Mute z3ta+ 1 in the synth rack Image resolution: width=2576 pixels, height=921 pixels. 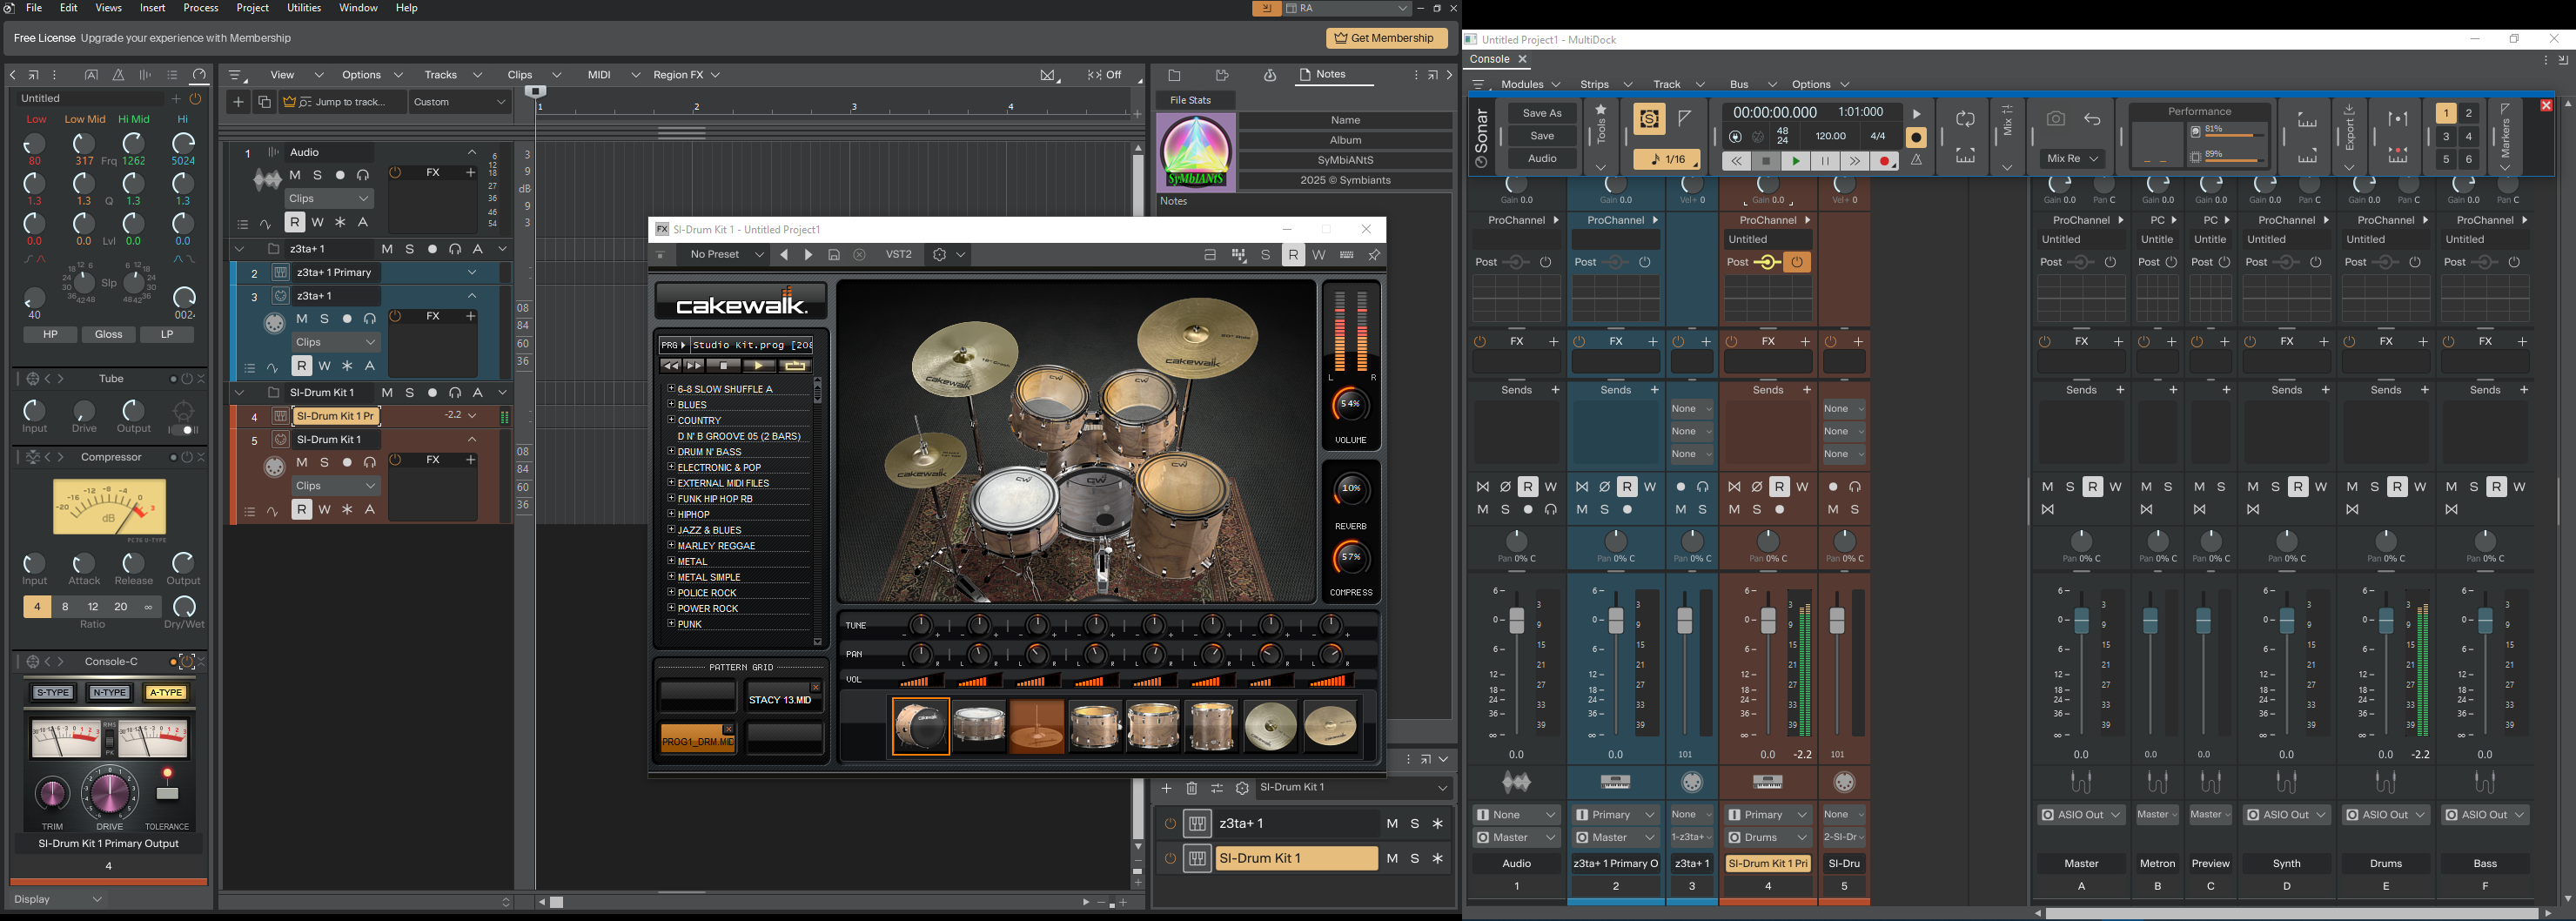pyautogui.click(x=1392, y=824)
